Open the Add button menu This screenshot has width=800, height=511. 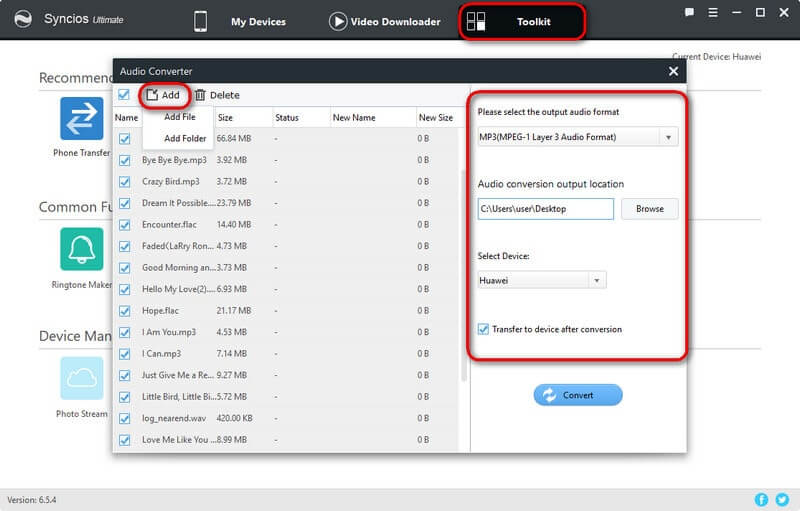pos(164,95)
